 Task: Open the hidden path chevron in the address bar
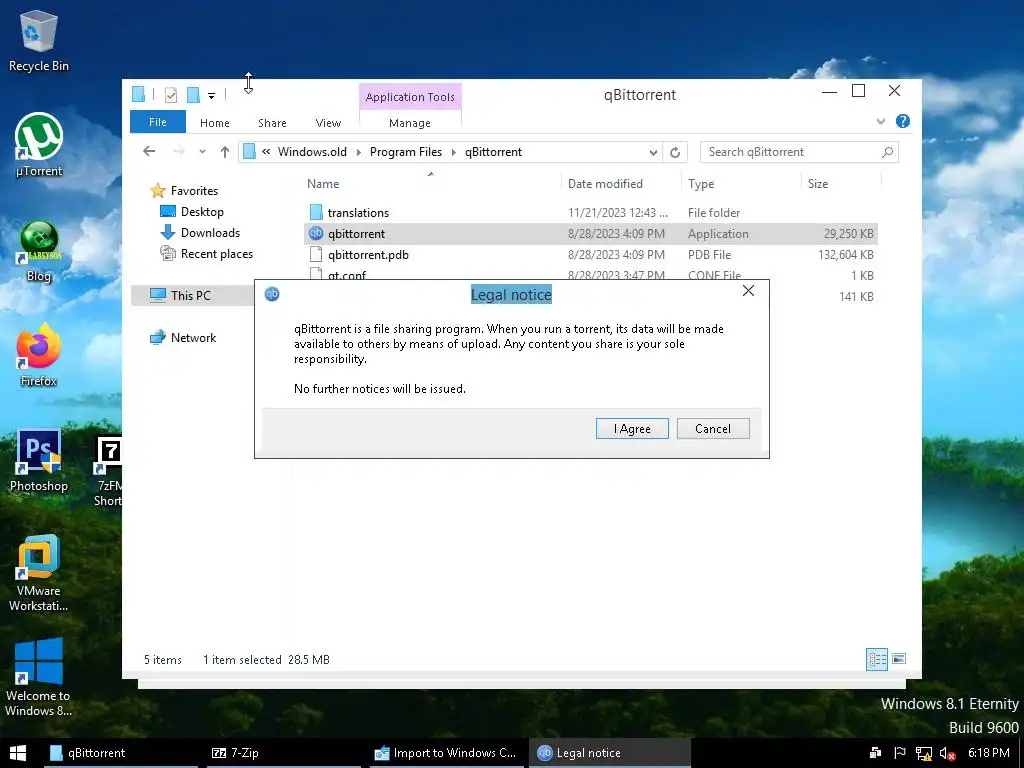point(266,152)
